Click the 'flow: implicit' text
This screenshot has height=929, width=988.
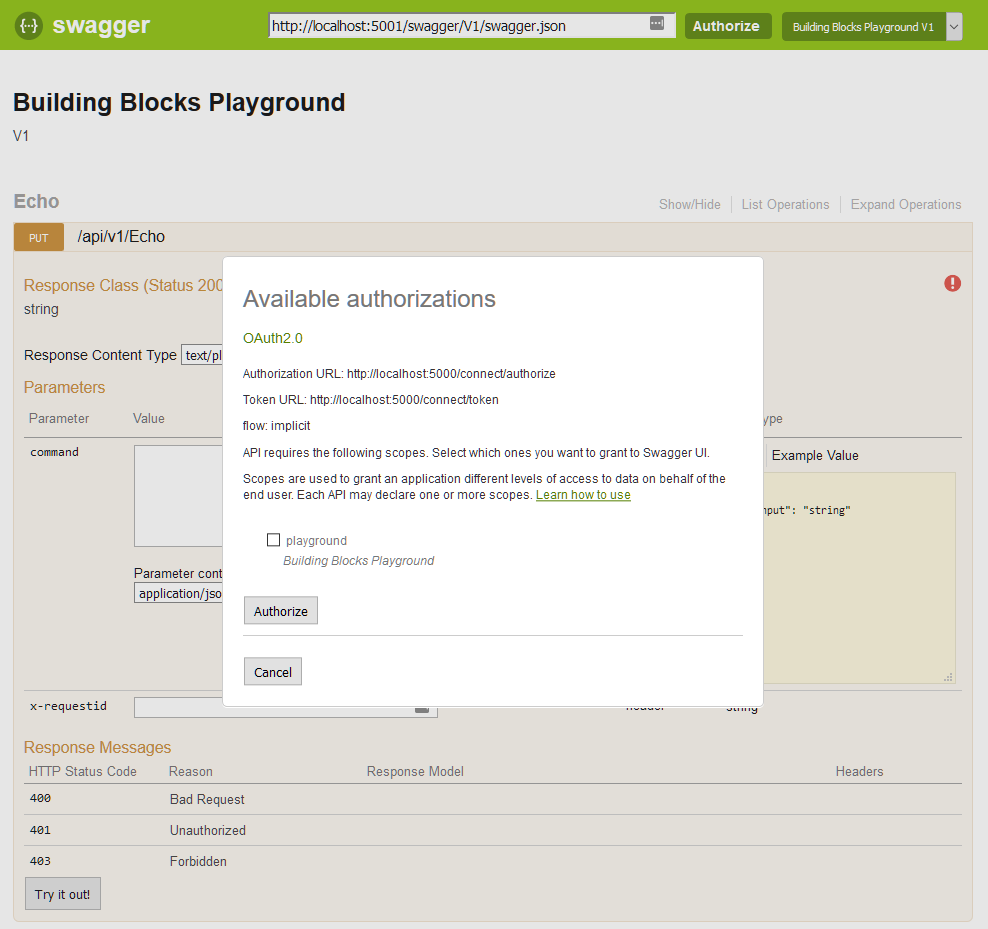276,426
